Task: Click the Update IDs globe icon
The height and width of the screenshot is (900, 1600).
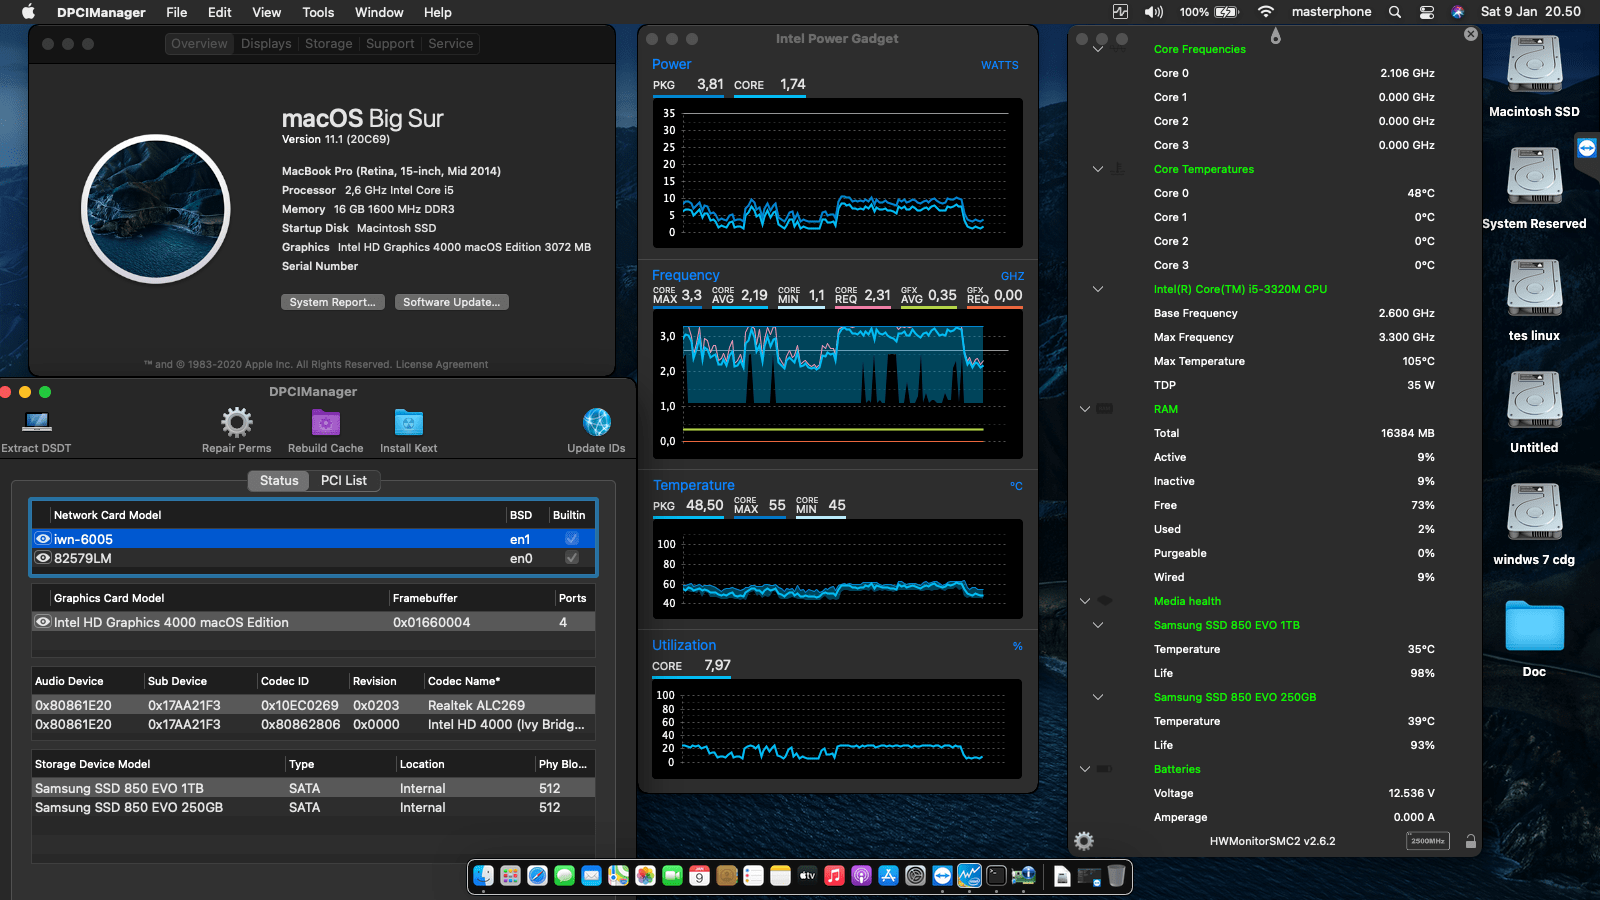Action: (596, 423)
